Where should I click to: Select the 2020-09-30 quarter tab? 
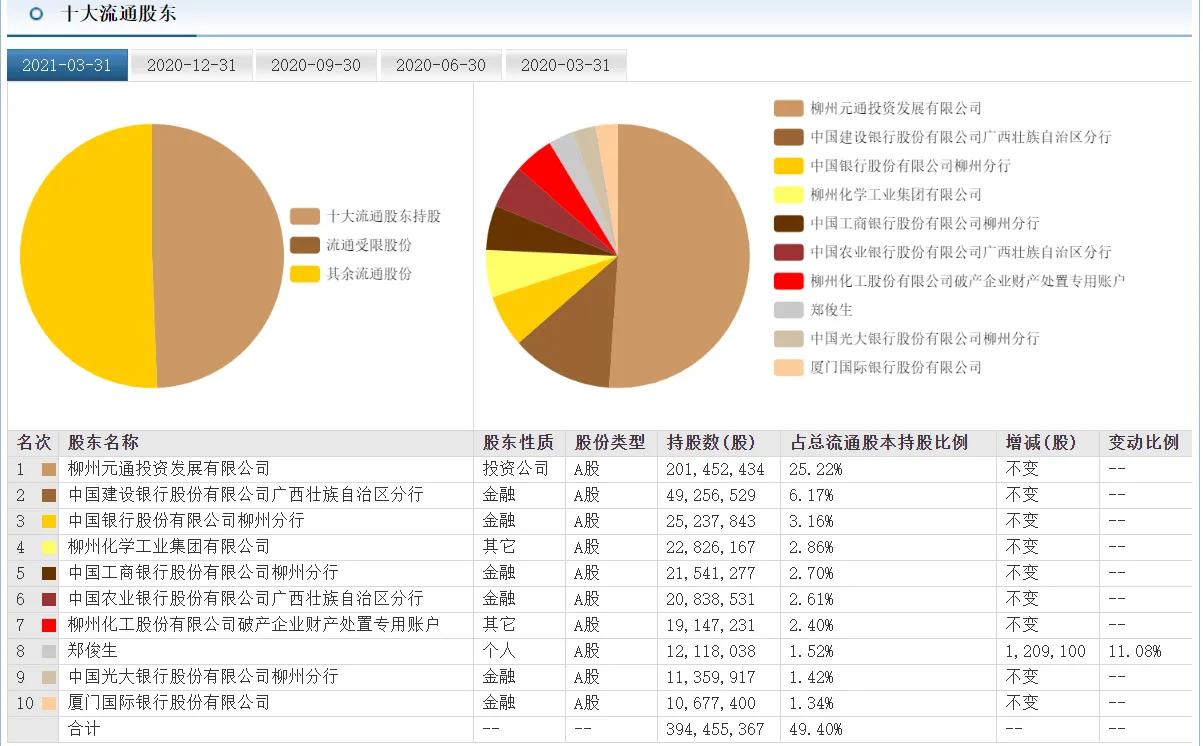point(315,64)
